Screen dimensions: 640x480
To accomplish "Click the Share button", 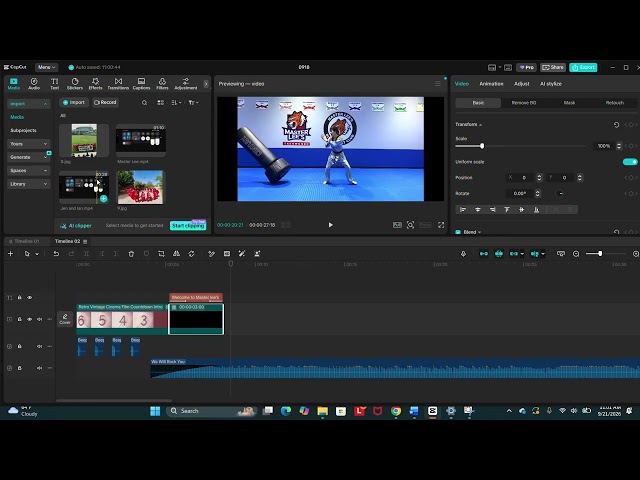I will (x=553, y=67).
